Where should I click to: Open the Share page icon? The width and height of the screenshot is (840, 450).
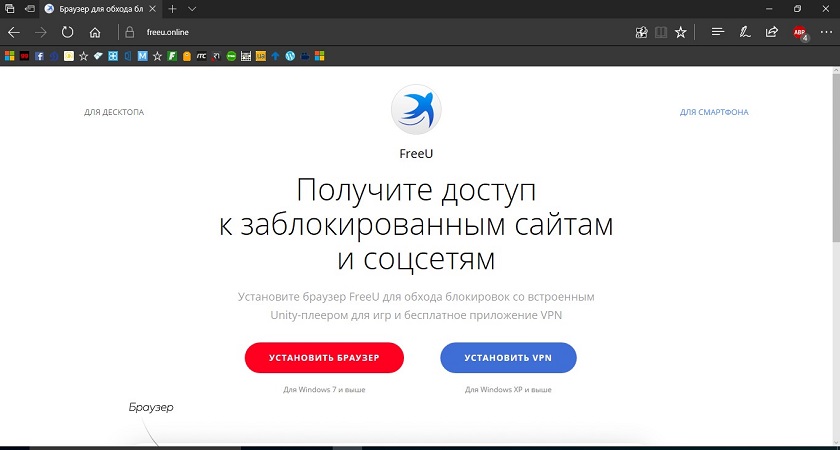pos(771,32)
